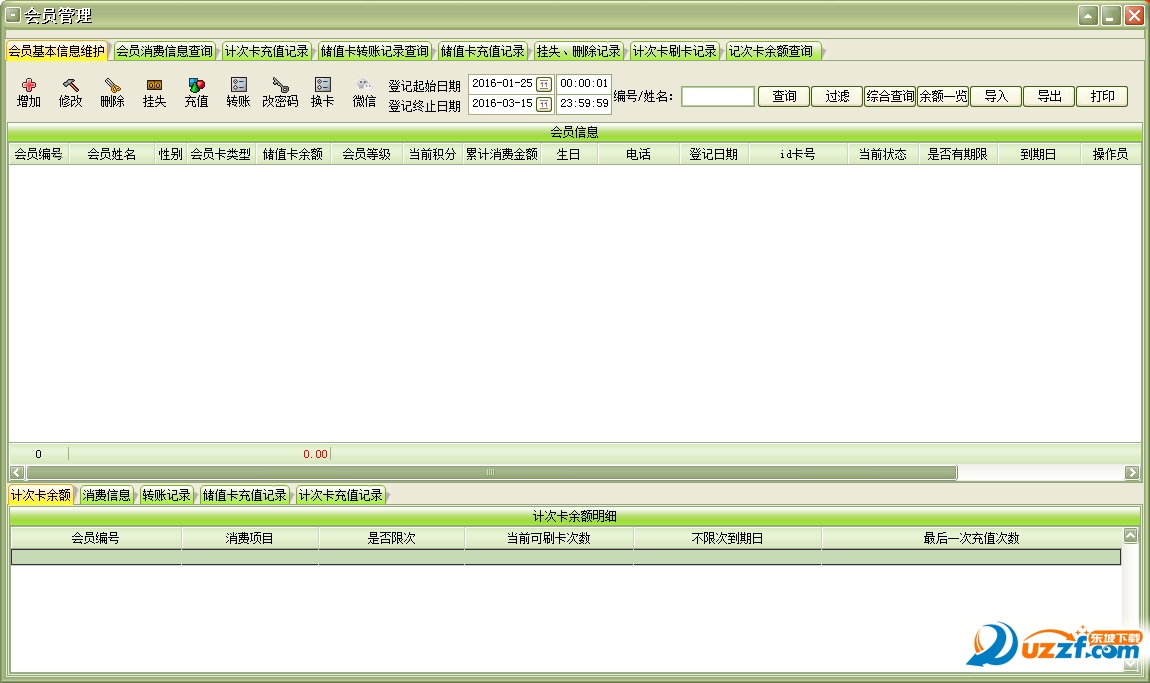Click the 导出 export button

click(1050, 96)
